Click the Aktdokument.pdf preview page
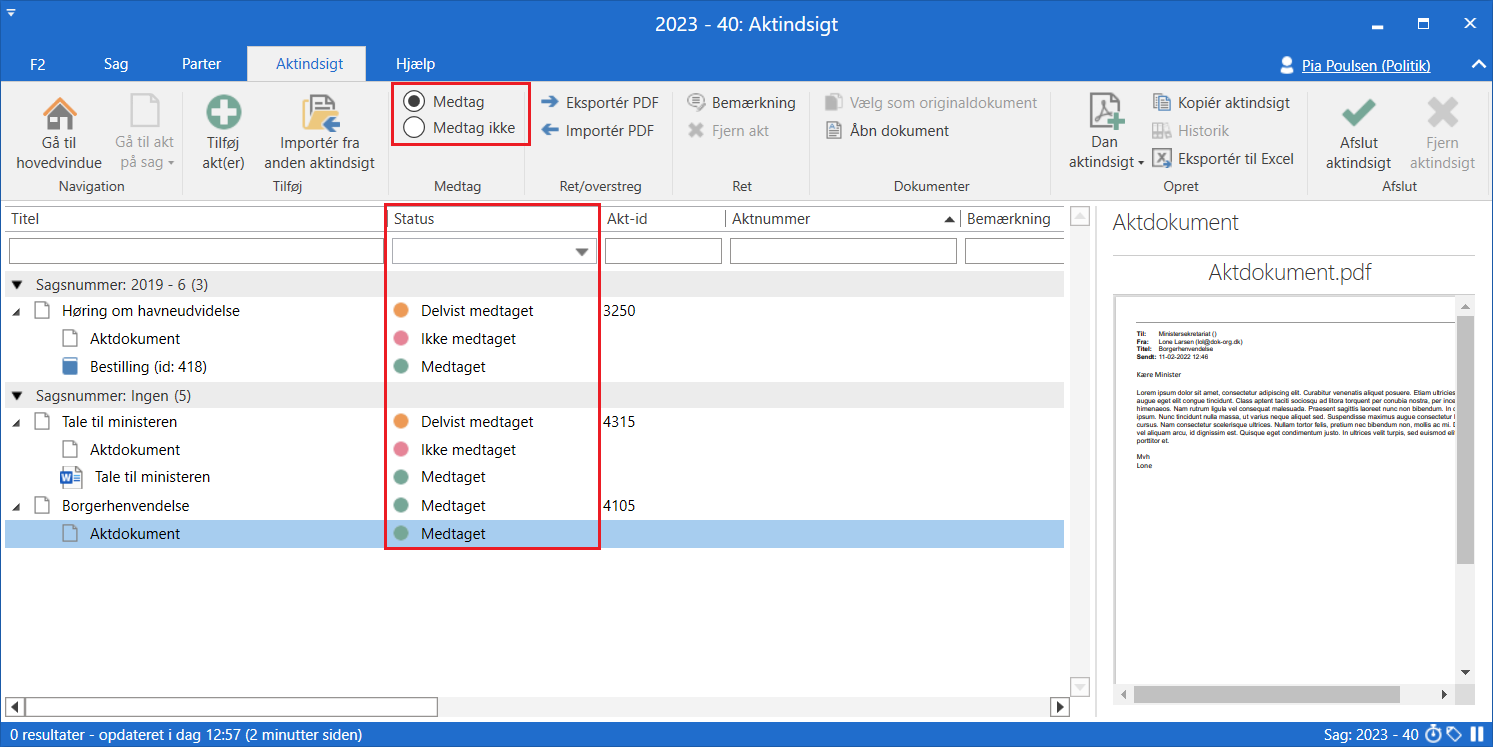Viewport: 1493px width, 747px height. (x=1286, y=490)
